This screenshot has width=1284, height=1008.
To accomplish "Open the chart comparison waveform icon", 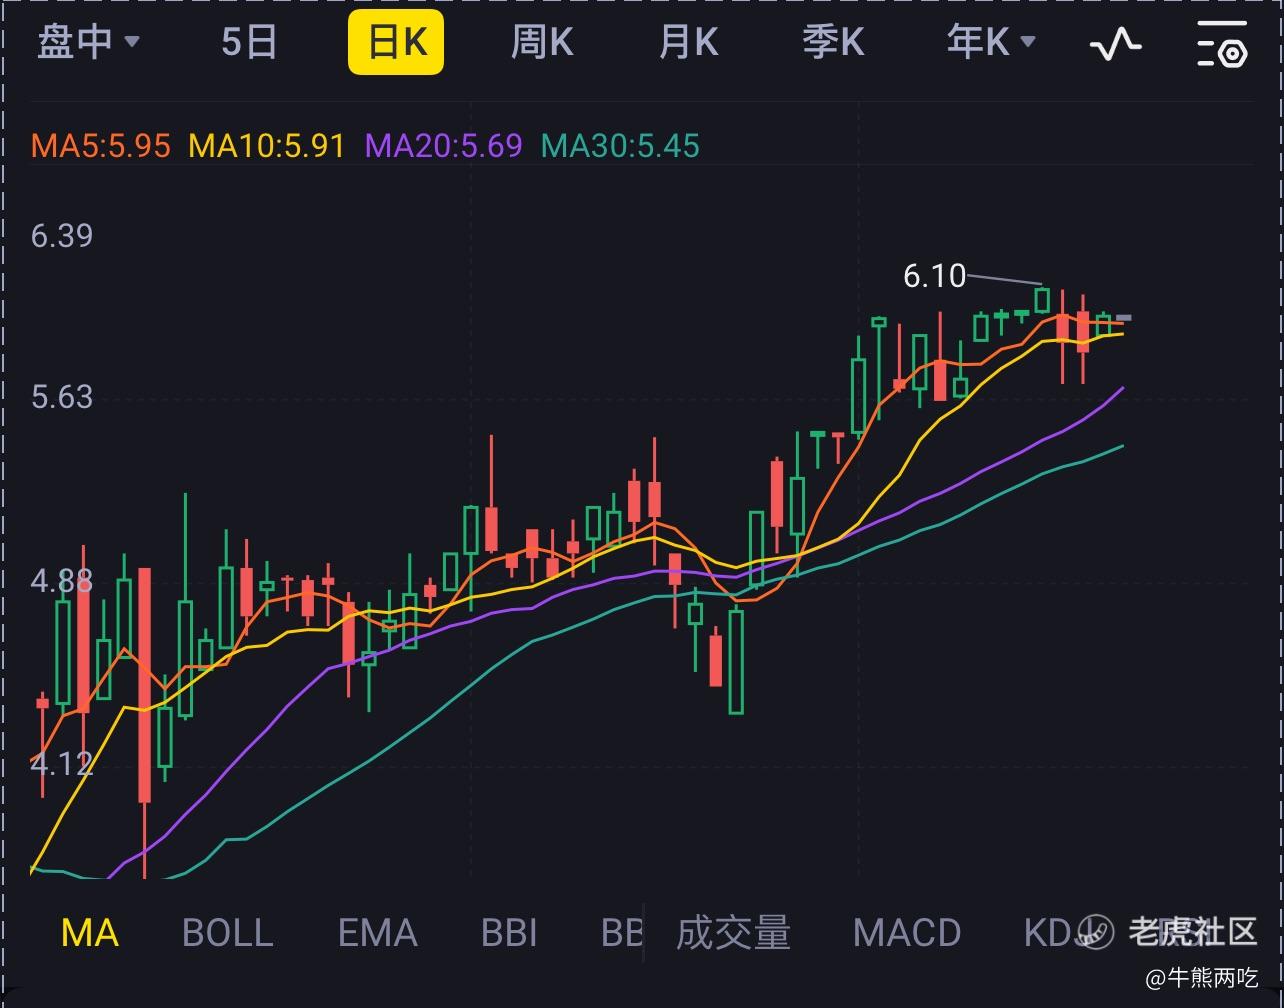I will tap(1115, 43).
